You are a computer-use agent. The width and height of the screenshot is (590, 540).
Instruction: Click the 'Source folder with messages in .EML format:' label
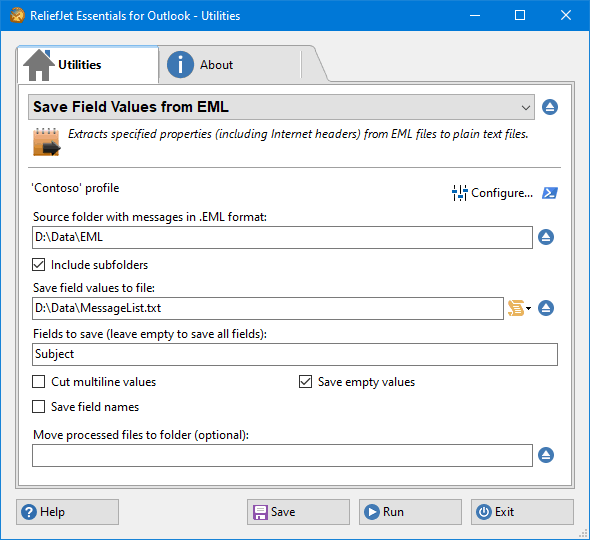coord(150,217)
